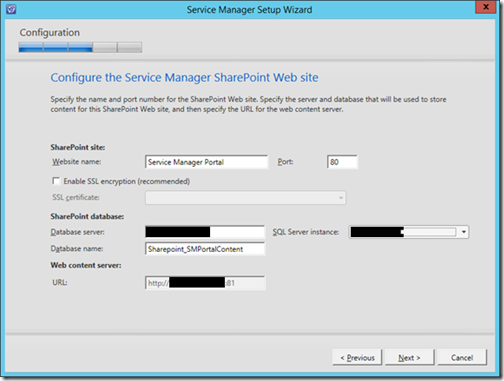This screenshot has height=381, width=504.
Task: Click the Database server input field
Action: click(205, 232)
